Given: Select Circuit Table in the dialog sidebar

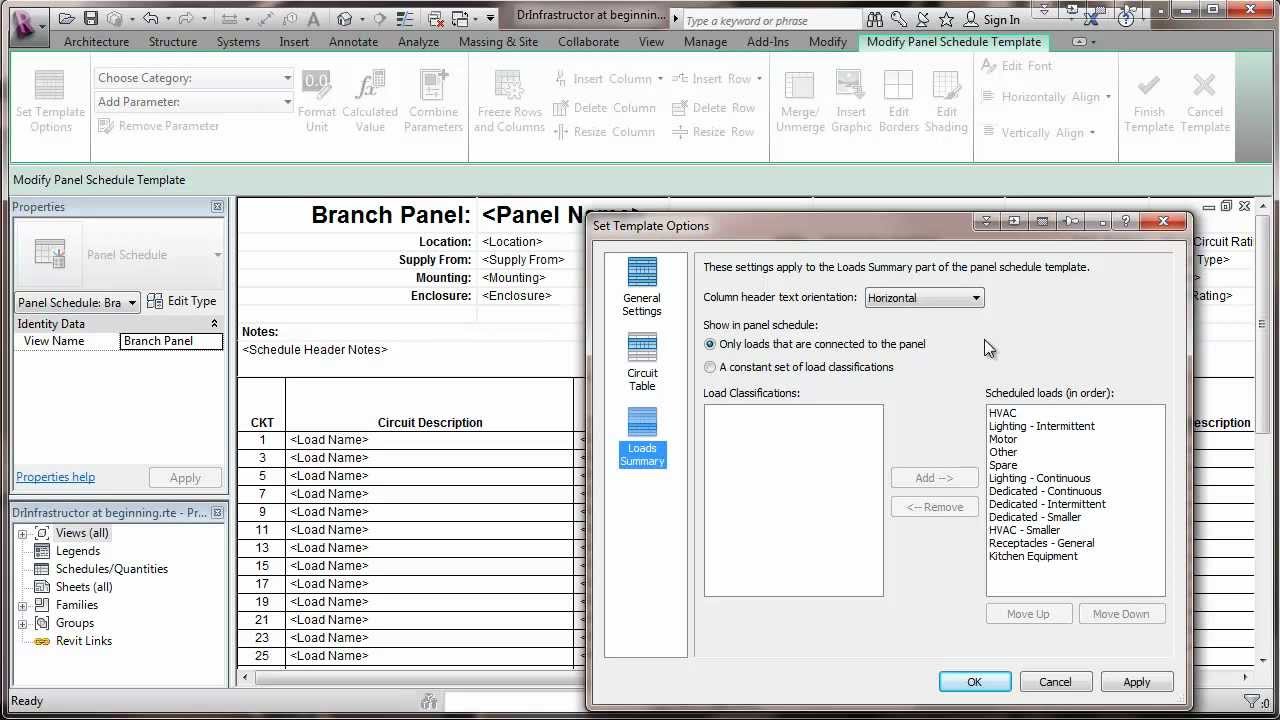Looking at the screenshot, I should tap(642, 362).
